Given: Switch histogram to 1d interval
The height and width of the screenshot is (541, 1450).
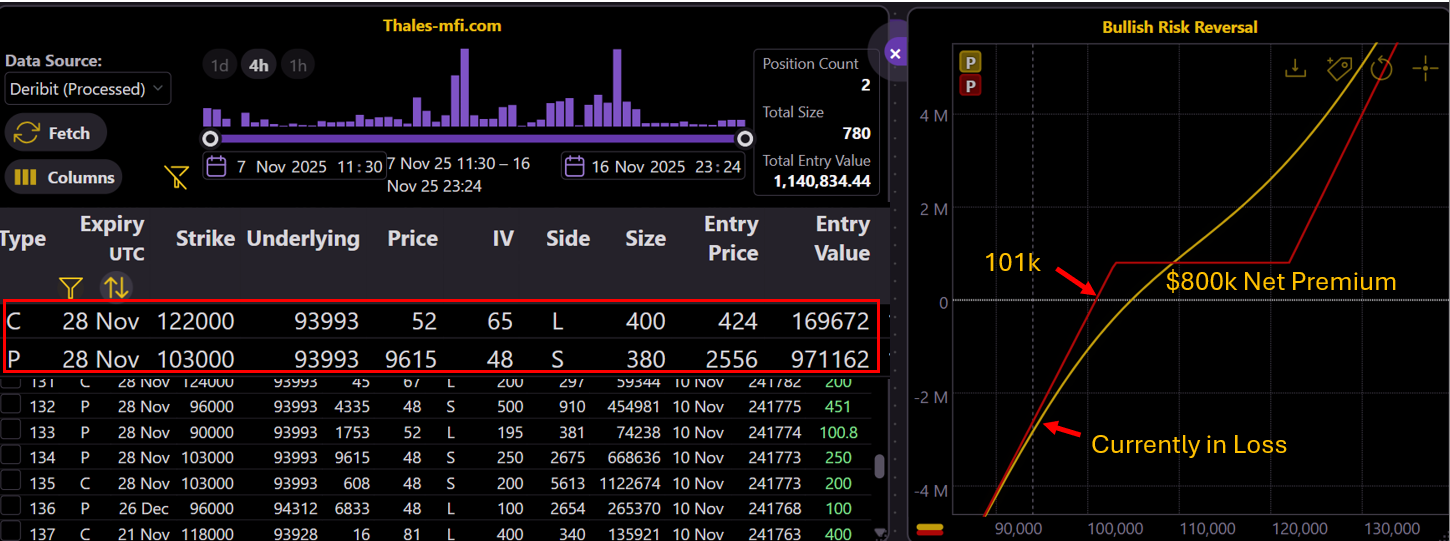Looking at the screenshot, I should pos(220,66).
